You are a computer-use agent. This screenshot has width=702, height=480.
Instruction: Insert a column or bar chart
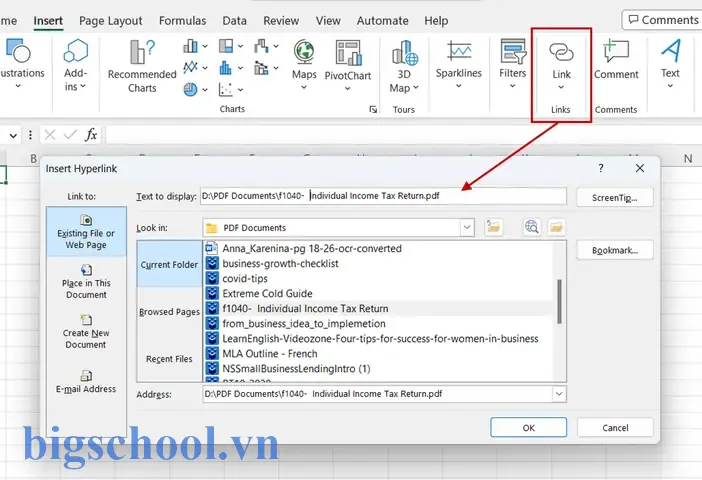[x=190, y=46]
